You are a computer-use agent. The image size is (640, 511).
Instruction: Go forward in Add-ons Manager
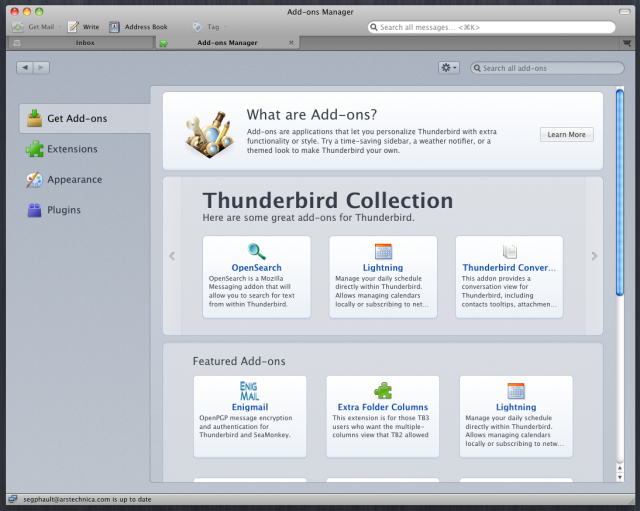(x=41, y=67)
